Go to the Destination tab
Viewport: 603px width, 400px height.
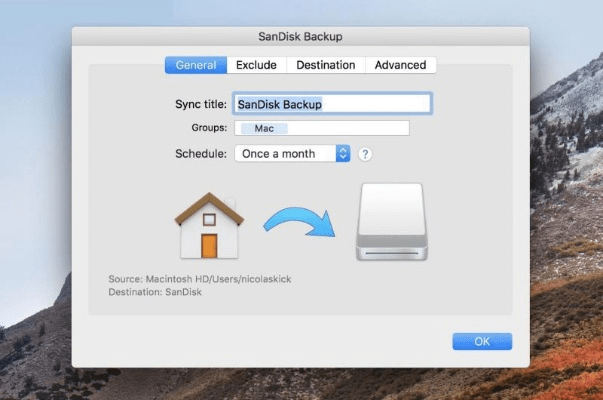pos(325,65)
